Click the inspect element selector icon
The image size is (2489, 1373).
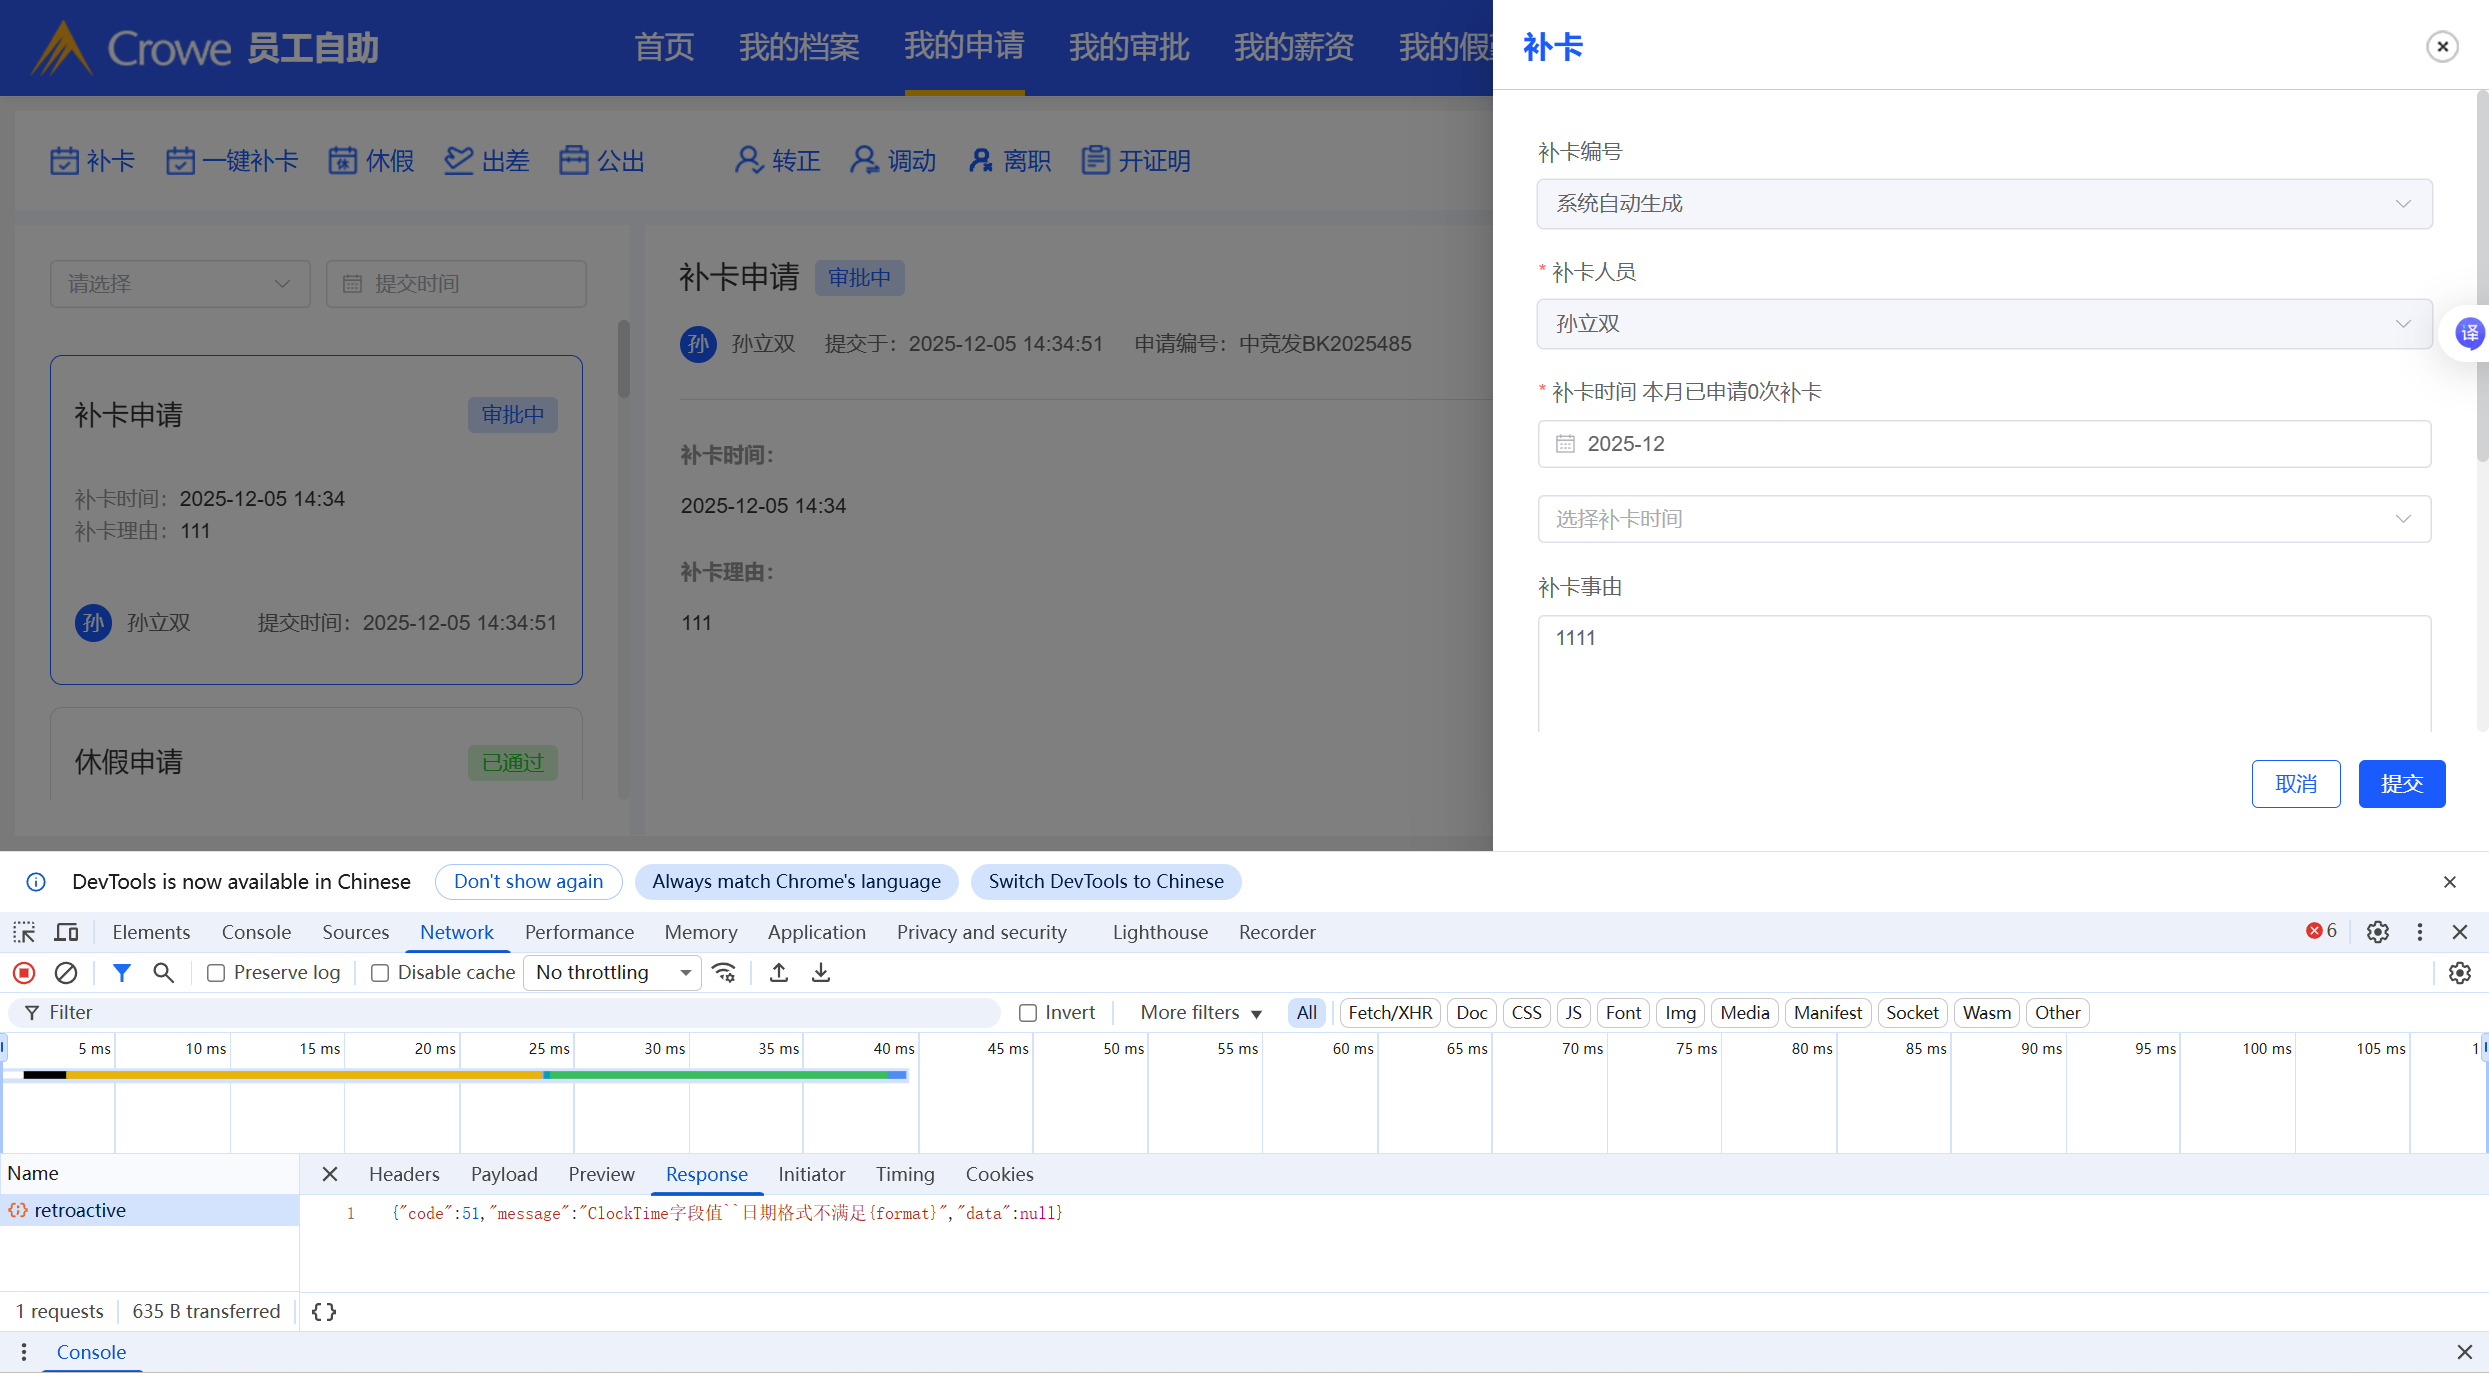(x=24, y=932)
